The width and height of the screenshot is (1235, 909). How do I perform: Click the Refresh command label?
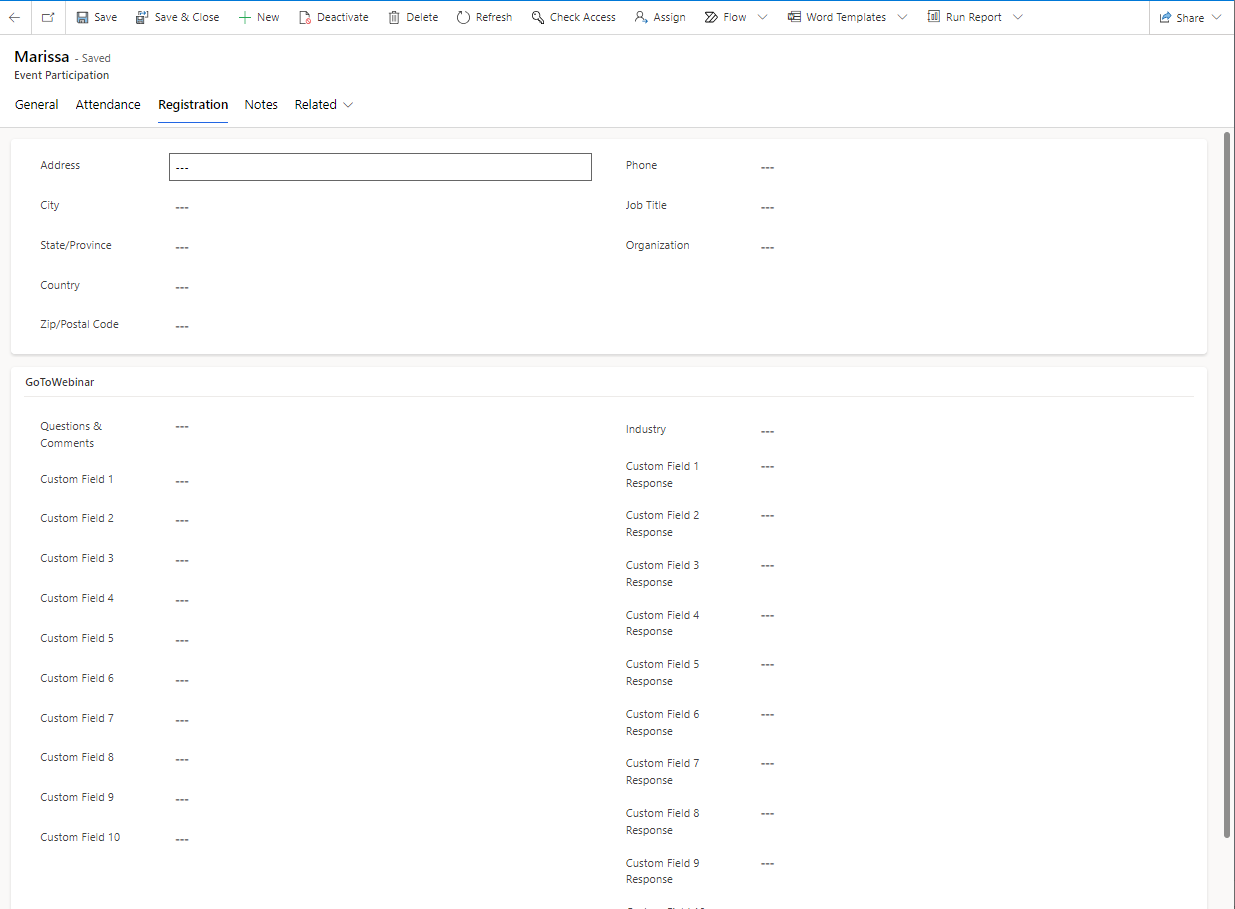[494, 17]
